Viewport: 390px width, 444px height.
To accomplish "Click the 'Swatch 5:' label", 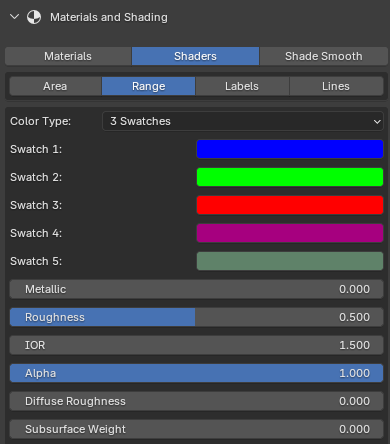I will point(36,261).
